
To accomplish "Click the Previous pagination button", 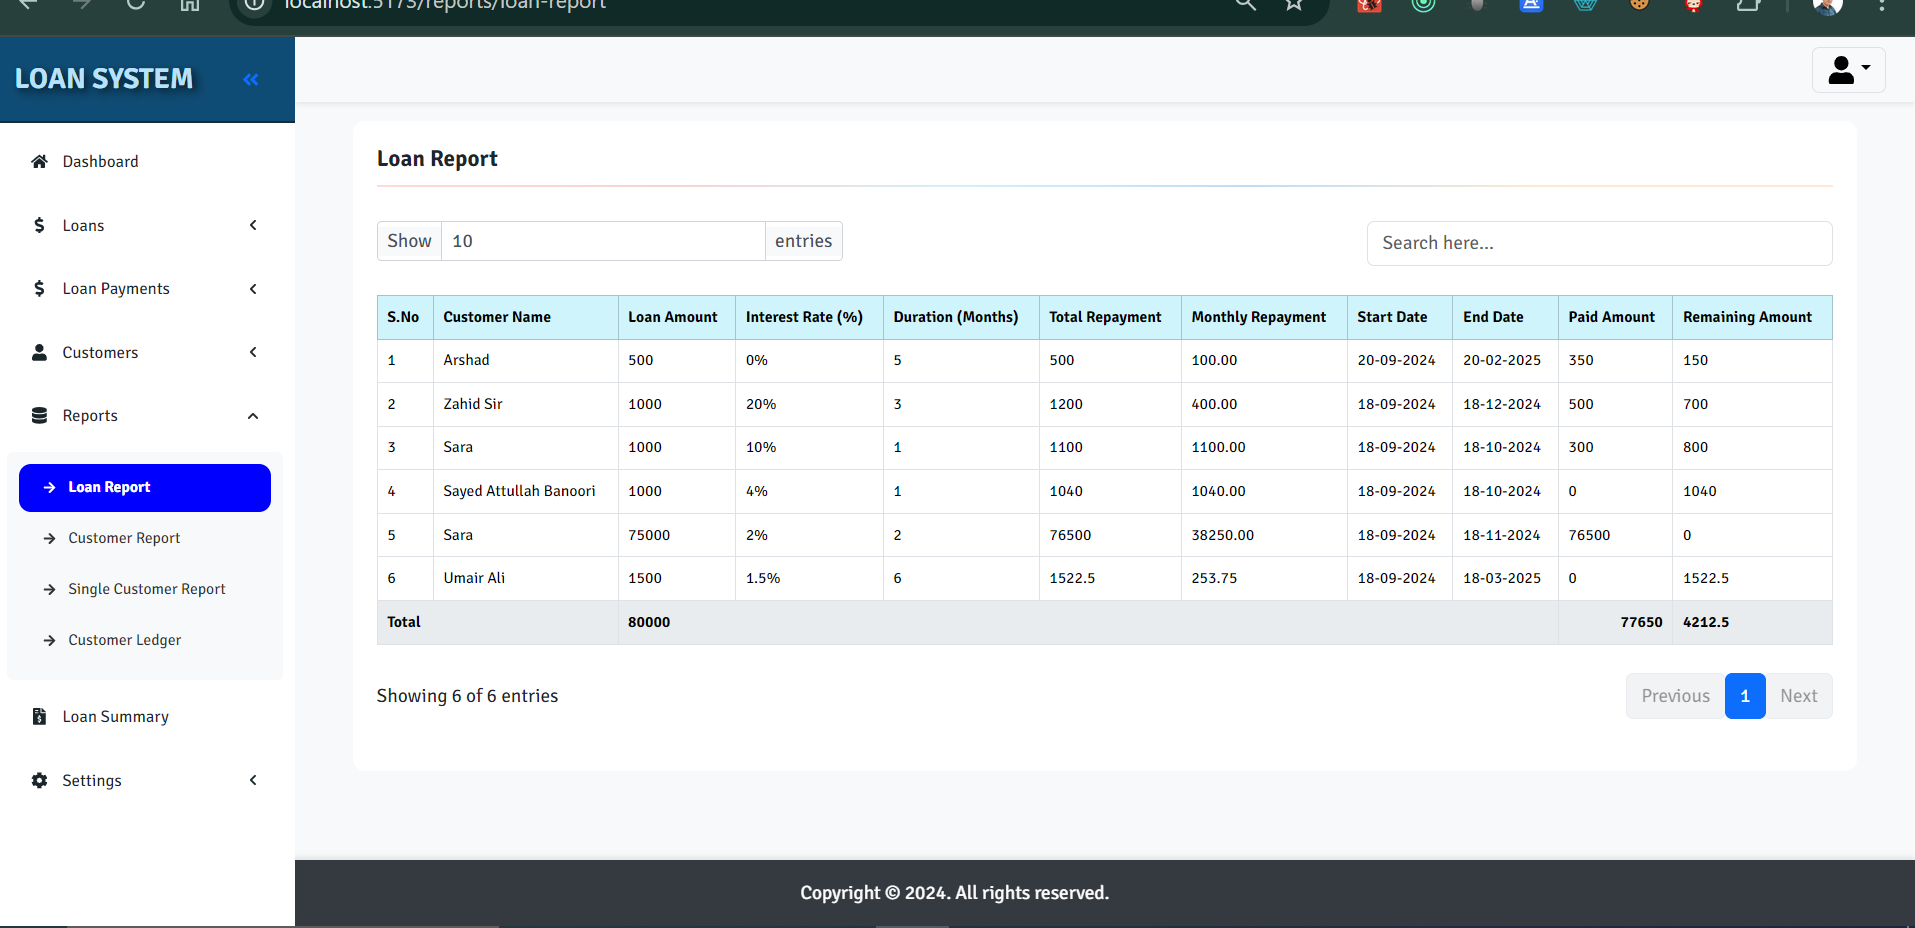I will (1675, 696).
